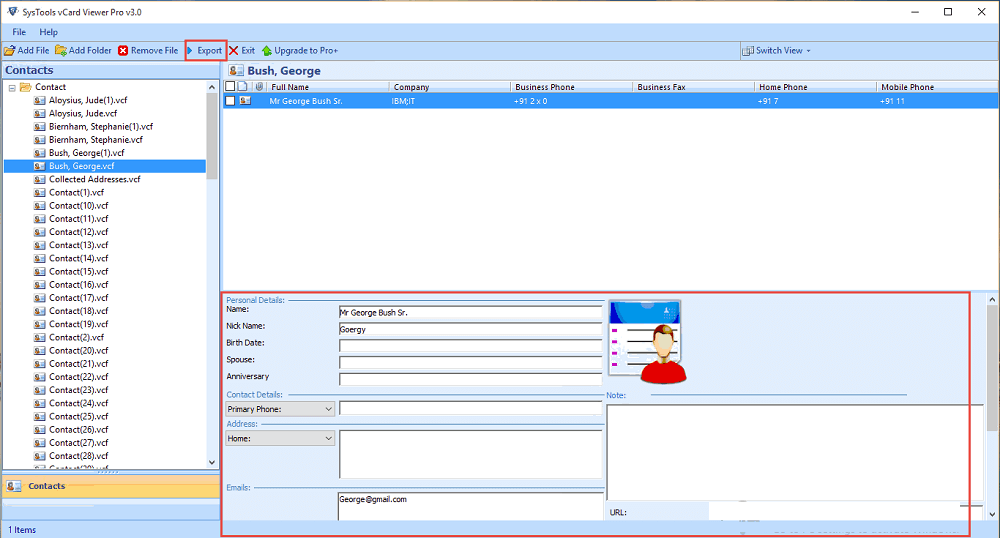1000x538 pixels.
Task: Click the Note text area
Action: (794, 452)
